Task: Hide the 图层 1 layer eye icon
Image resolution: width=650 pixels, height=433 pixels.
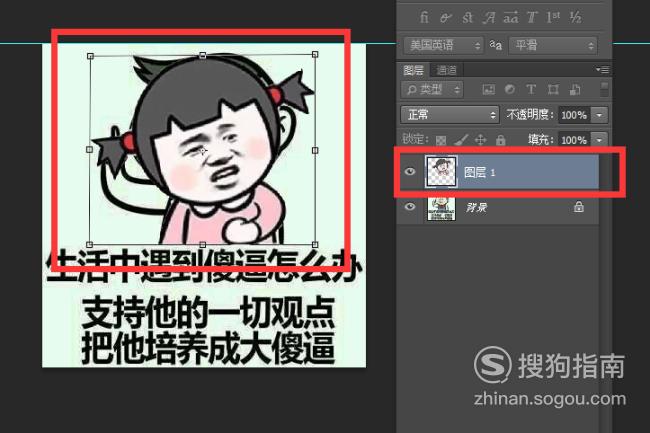Action: point(410,171)
